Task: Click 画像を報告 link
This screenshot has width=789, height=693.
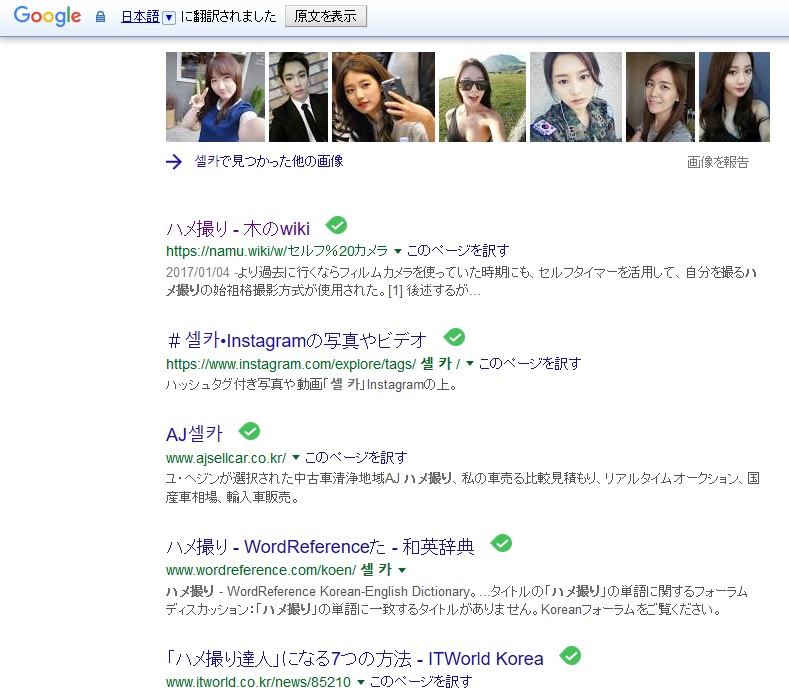Action: (x=718, y=162)
